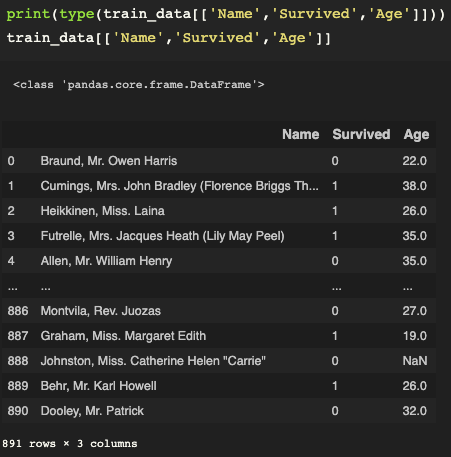The height and width of the screenshot is (457, 451).
Task: Click the row index 888
Action: click(18, 361)
